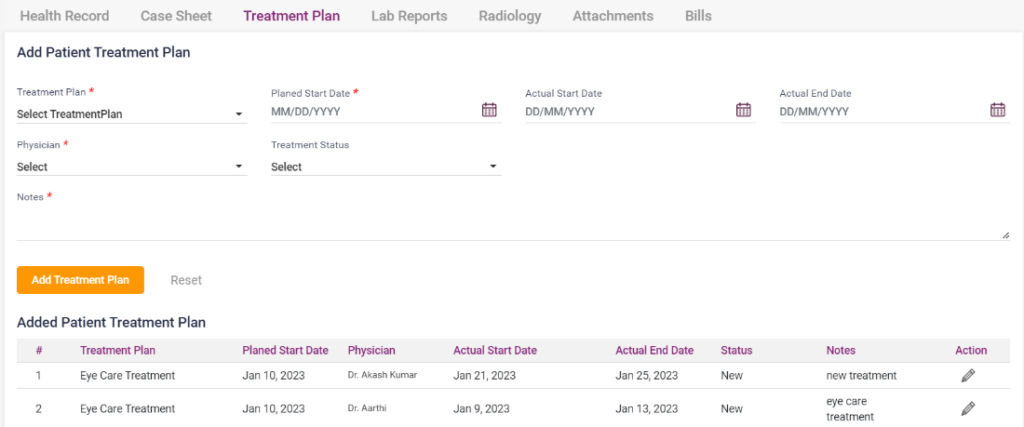1024x427 pixels.
Task: Open calendar picker for Actual Start Date
Action: [x=743, y=110]
